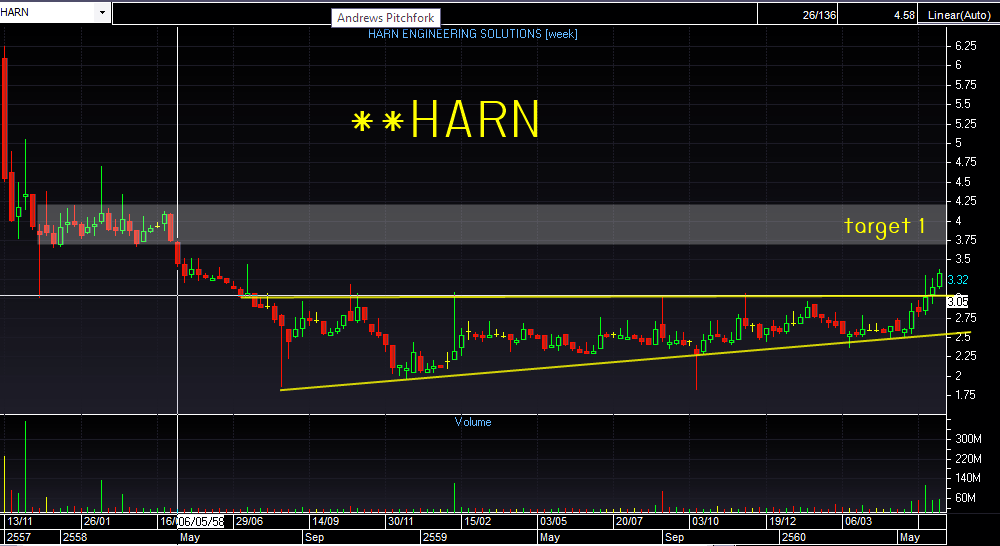The height and width of the screenshot is (546, 1000).
Task: Click the 2557 year label
Action: click(17, 537)
